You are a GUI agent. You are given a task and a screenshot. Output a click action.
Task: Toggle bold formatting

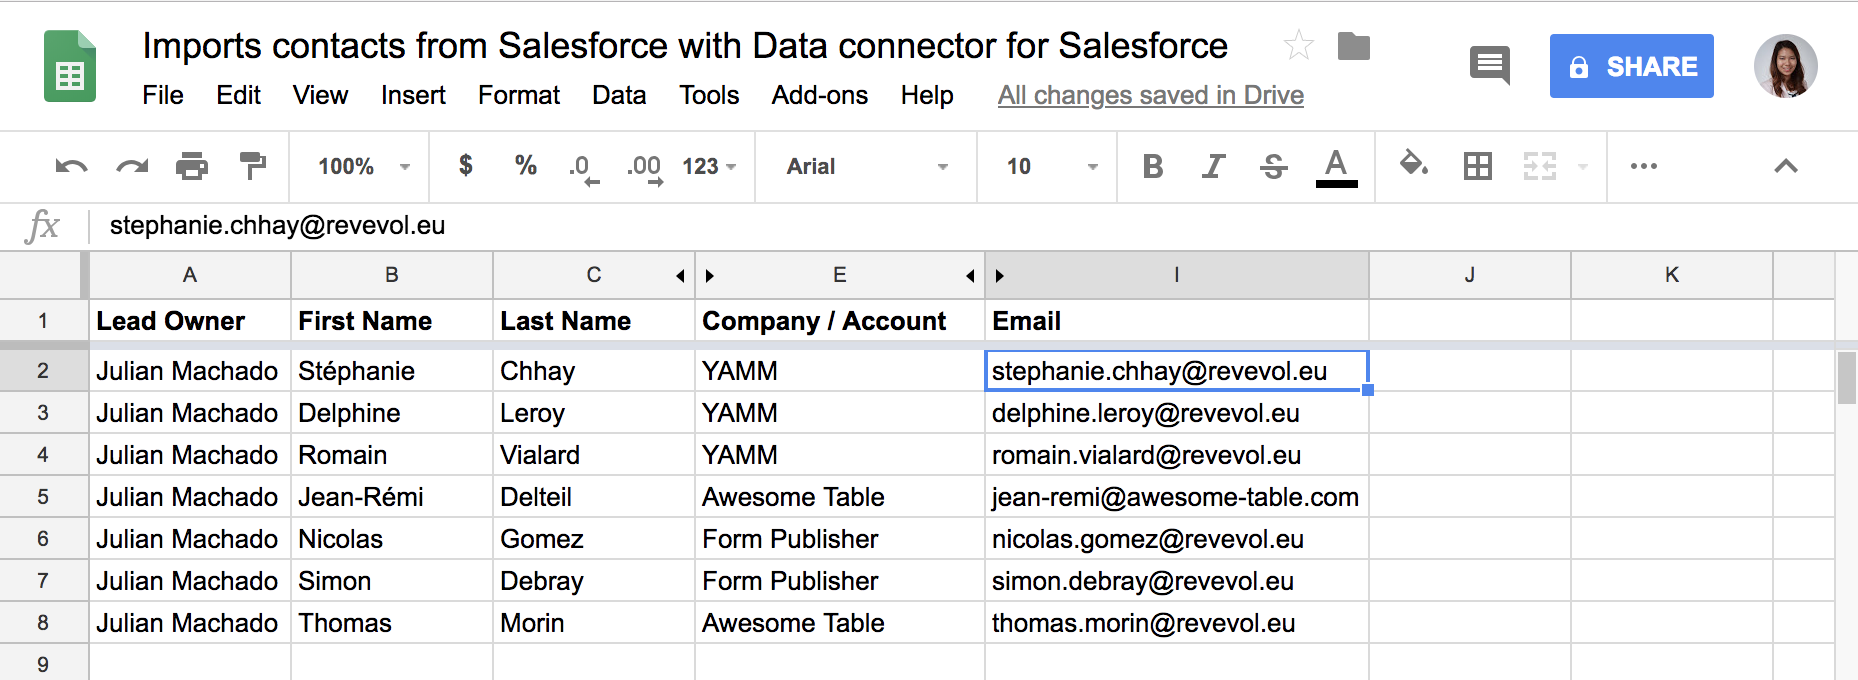pyautogui.click(x=1153, y=166)
